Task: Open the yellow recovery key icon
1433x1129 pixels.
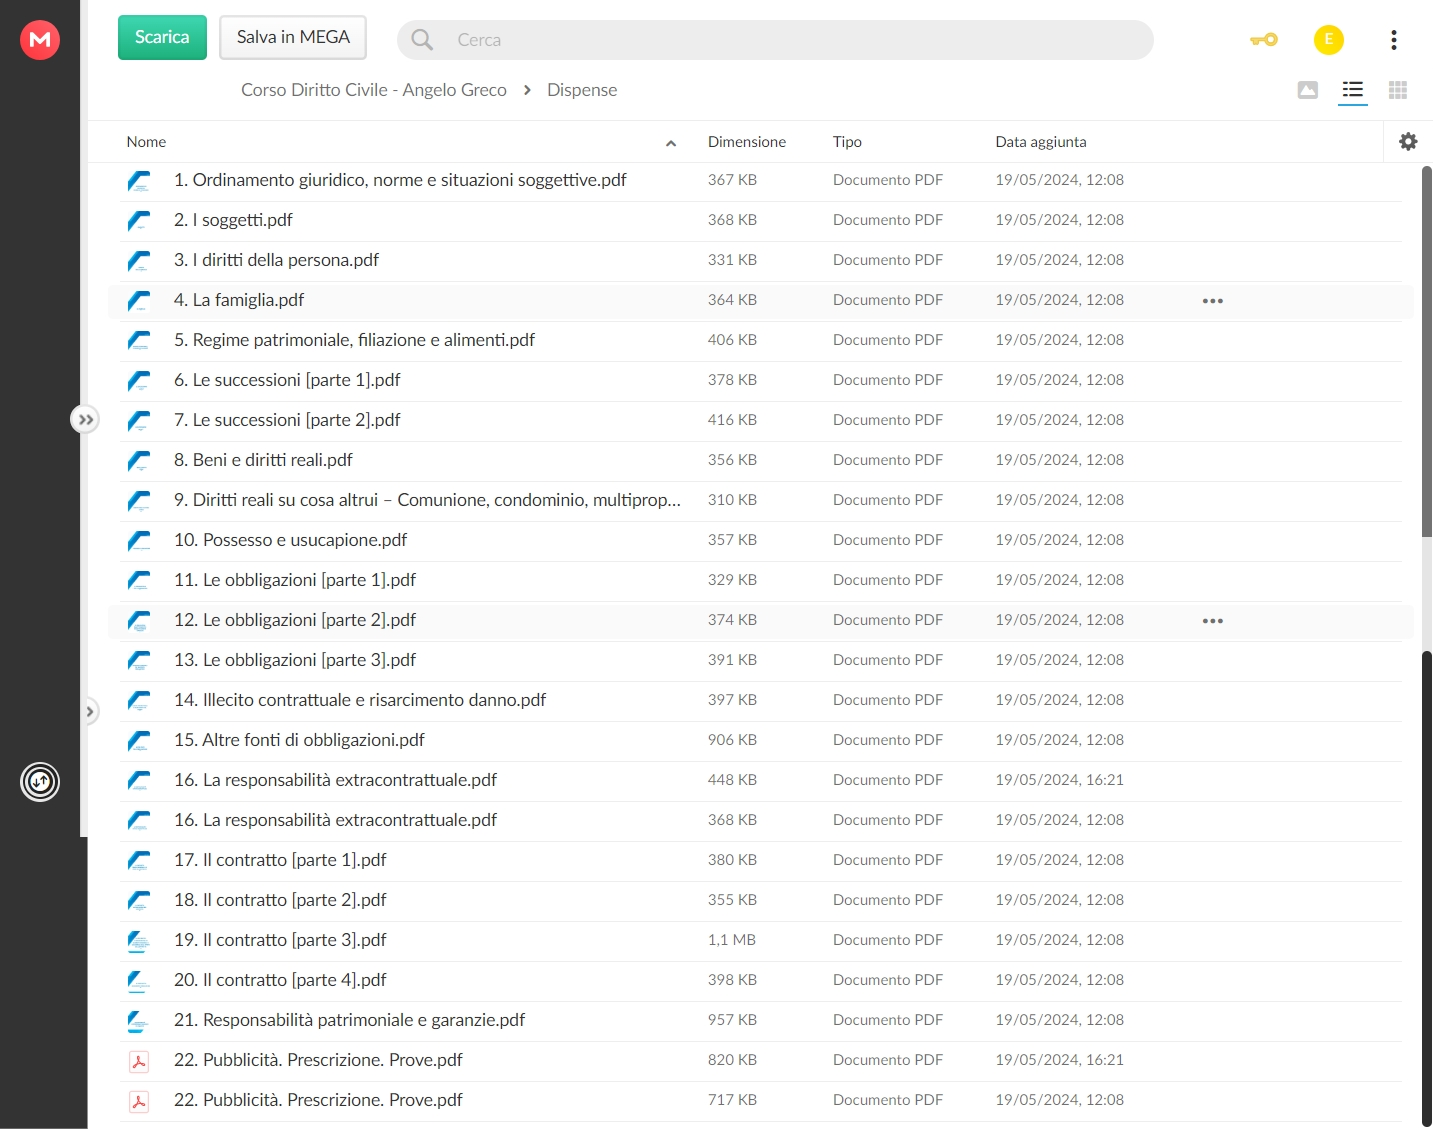Action: pos(1264,40)
